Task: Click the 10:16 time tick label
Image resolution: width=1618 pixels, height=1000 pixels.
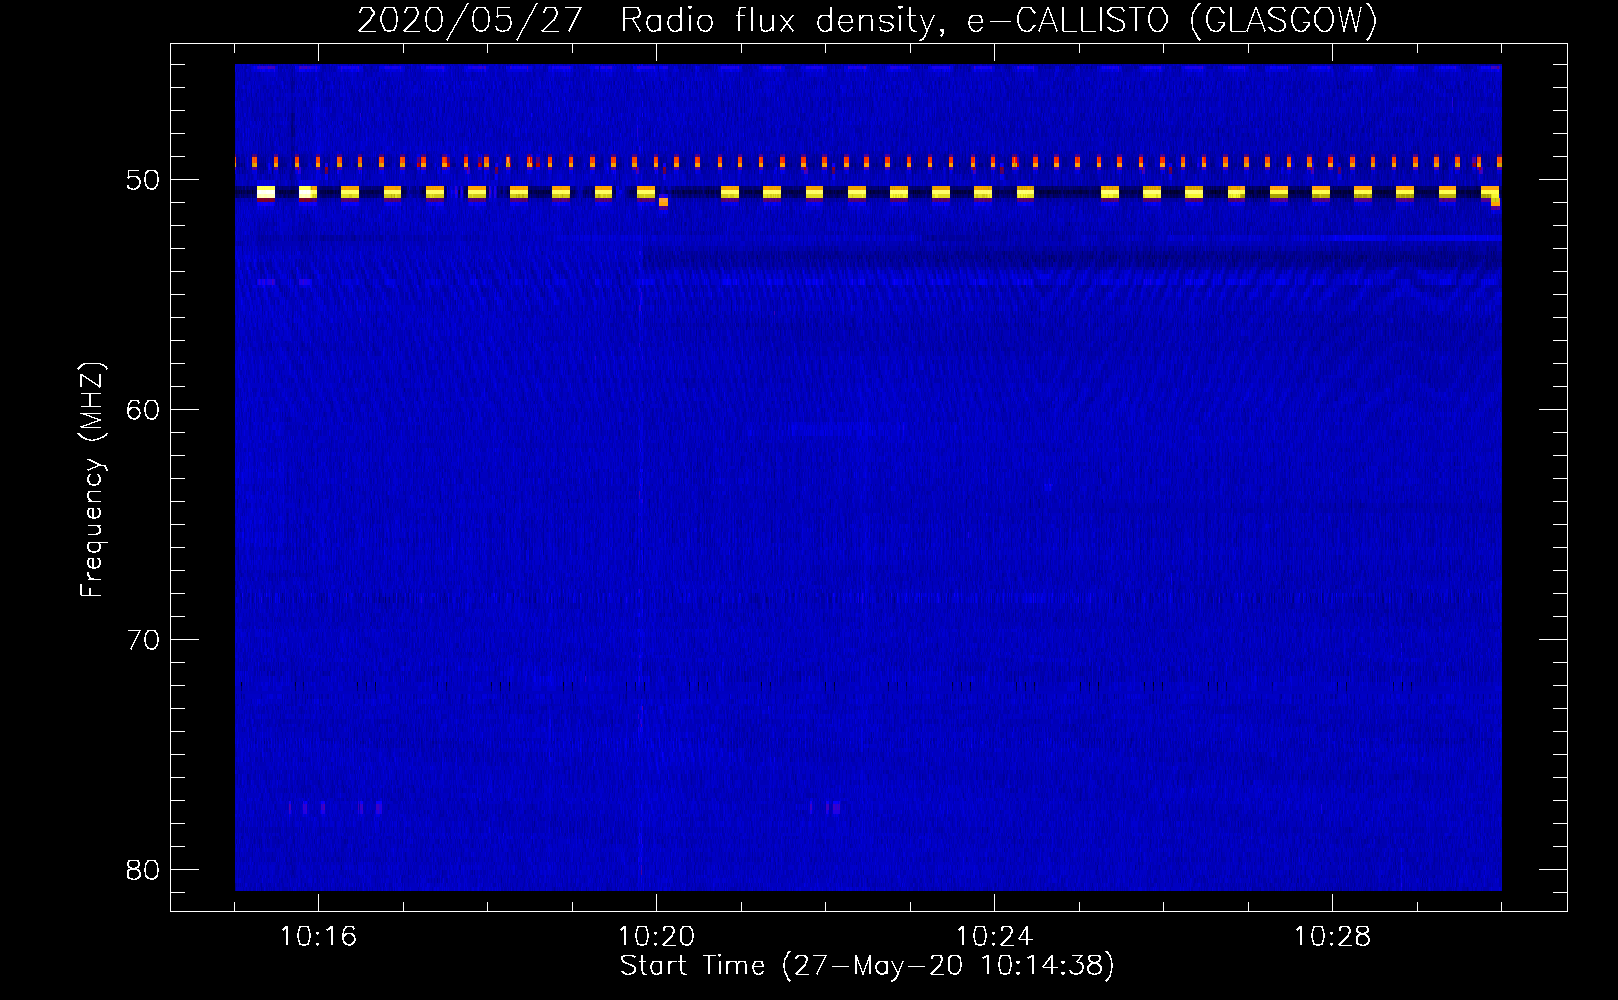Action: coord(318,937)
